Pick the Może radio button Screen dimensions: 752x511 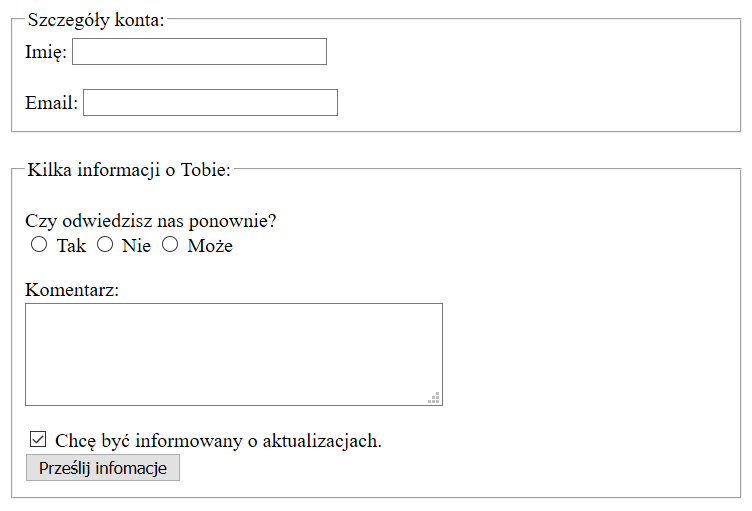click(170, 244)
